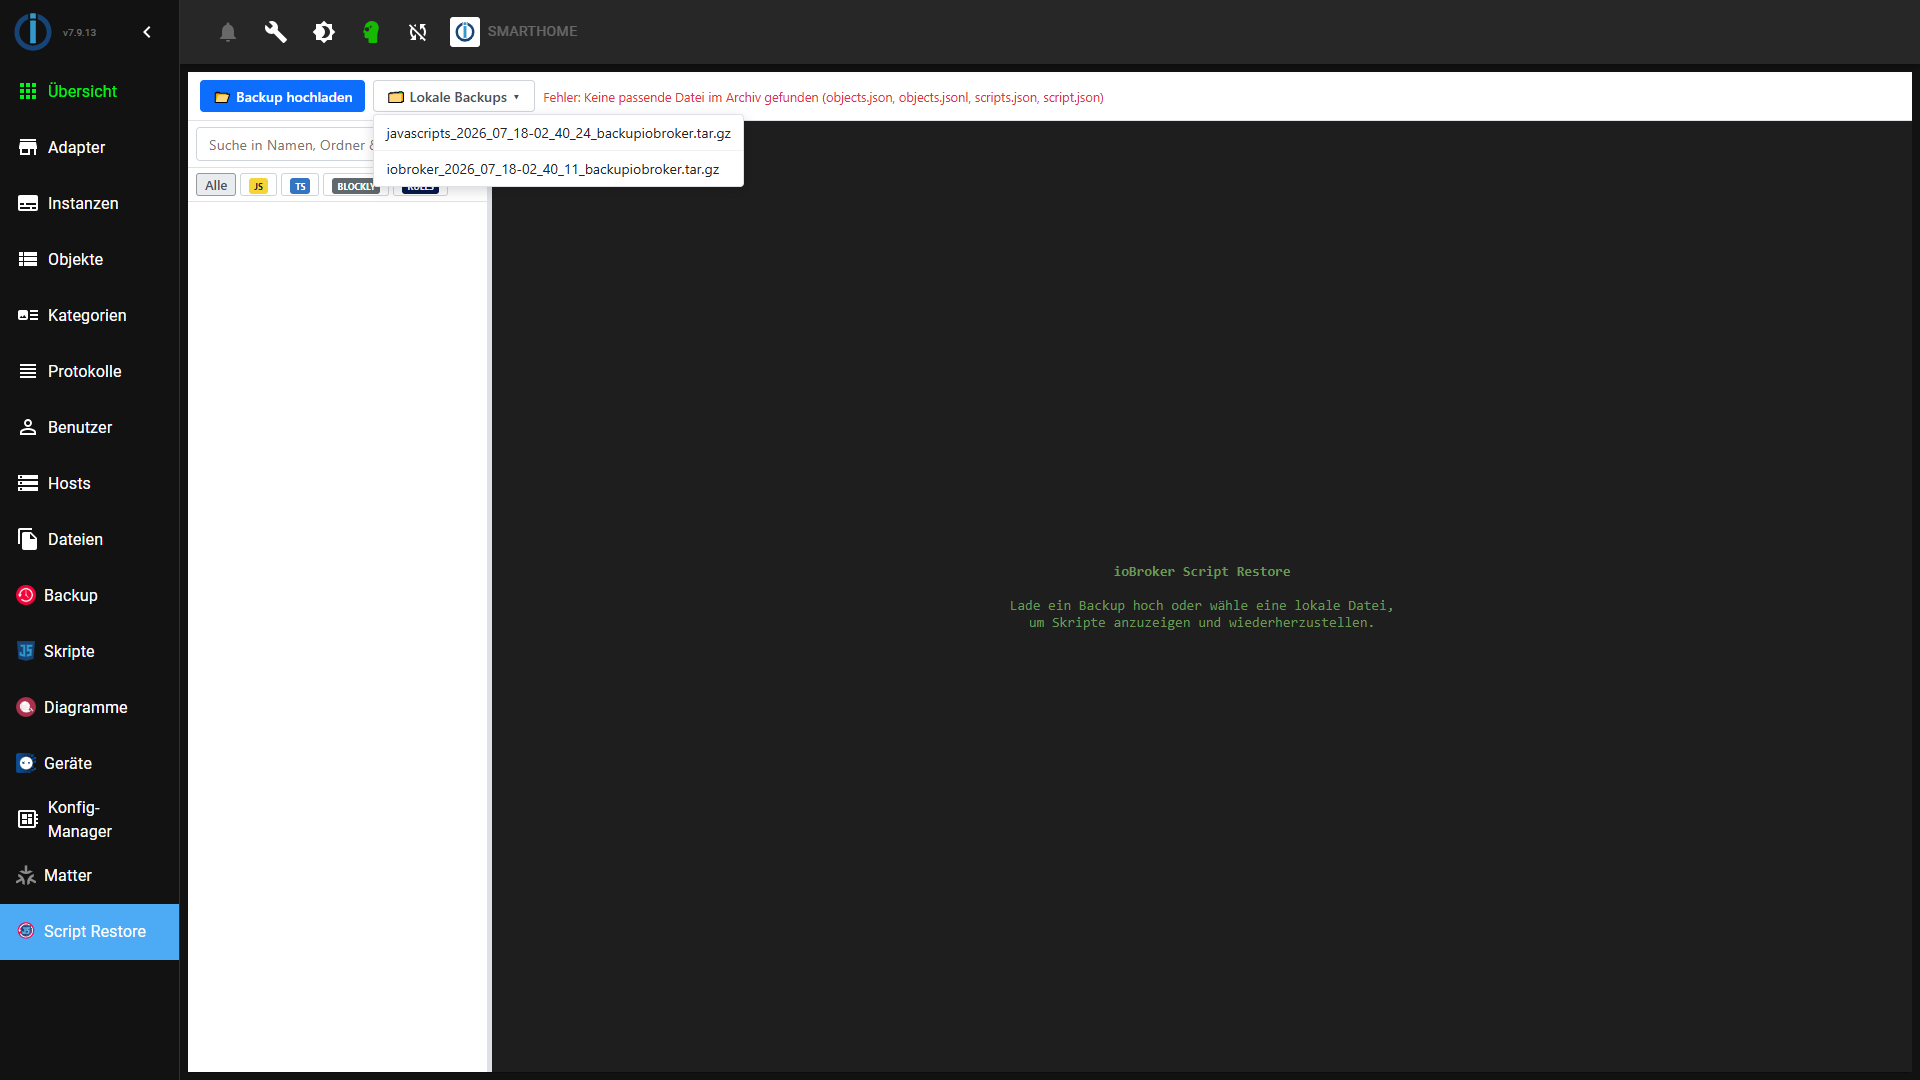This screenshot has width=1920, height=1080.
Task: Open the Matter sidebar entry
Action: [90, 875]
